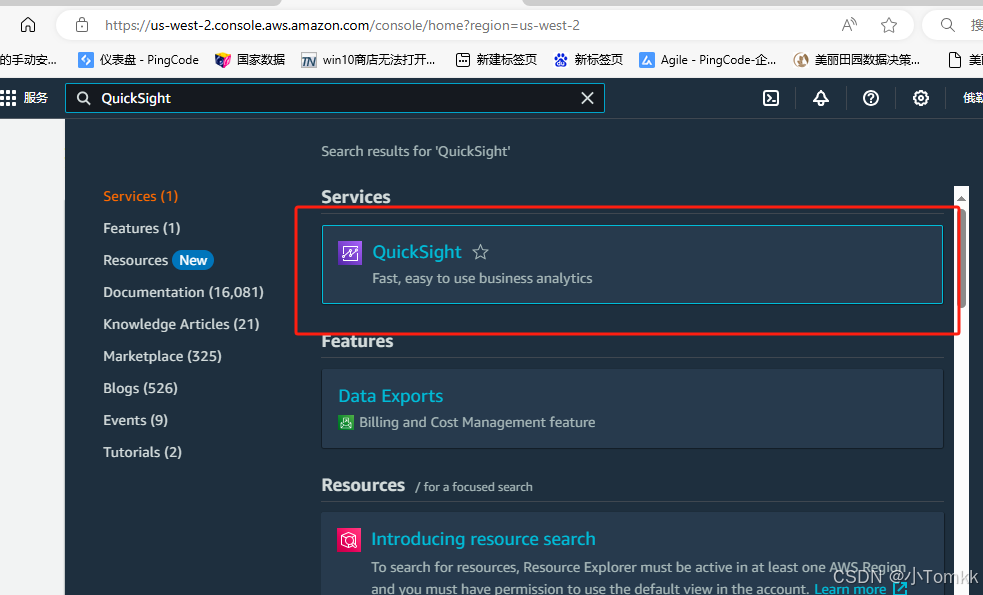
Task: Open the Learn more link
Action: pyautogui.click(x=852, y=588)
